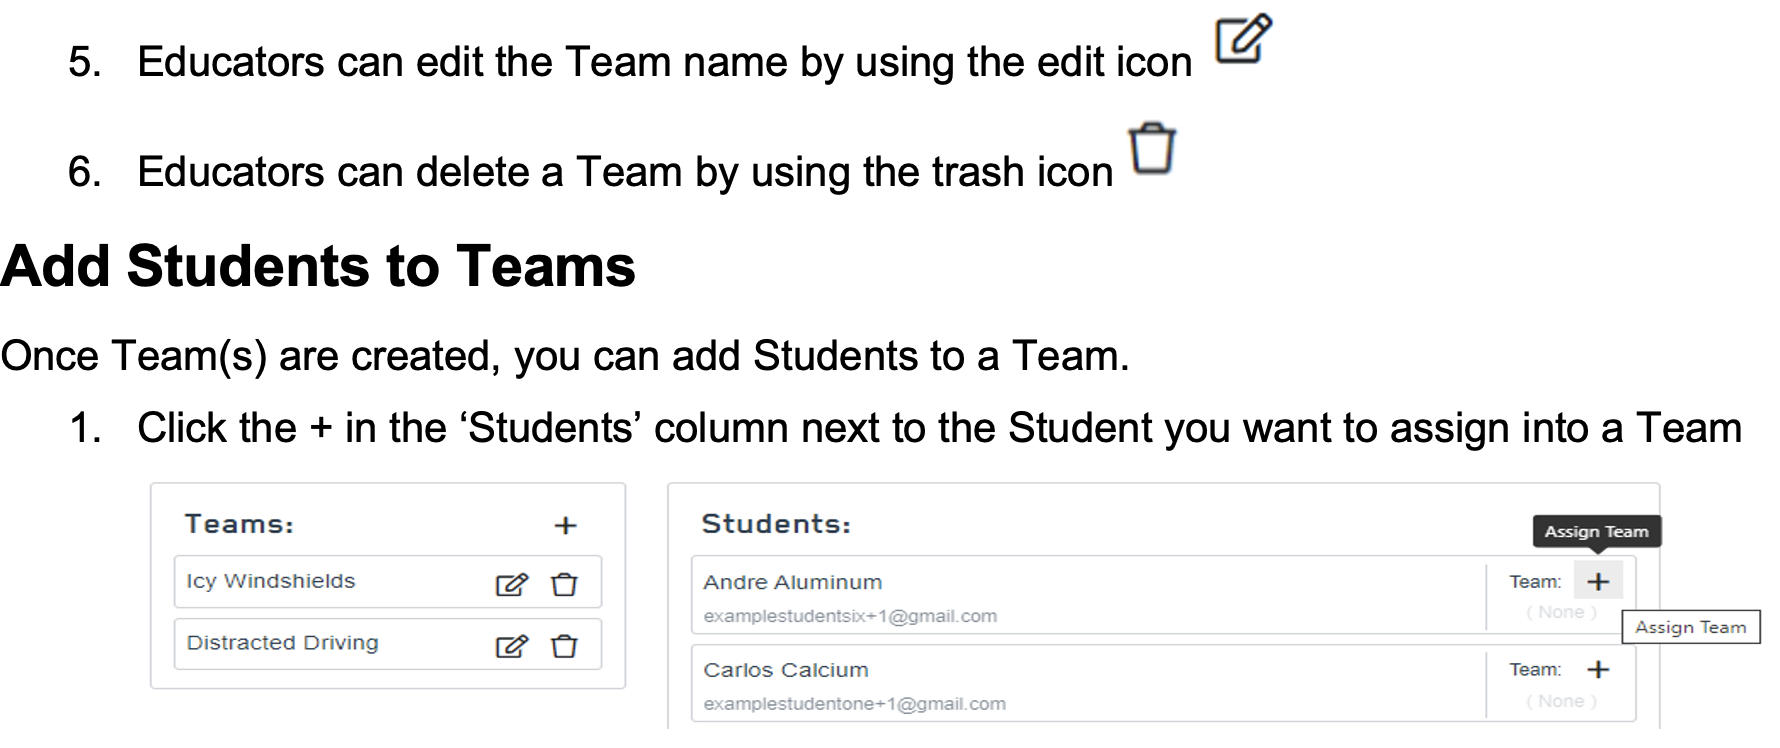Edit the Distracted Driving team name

[511, 646]
